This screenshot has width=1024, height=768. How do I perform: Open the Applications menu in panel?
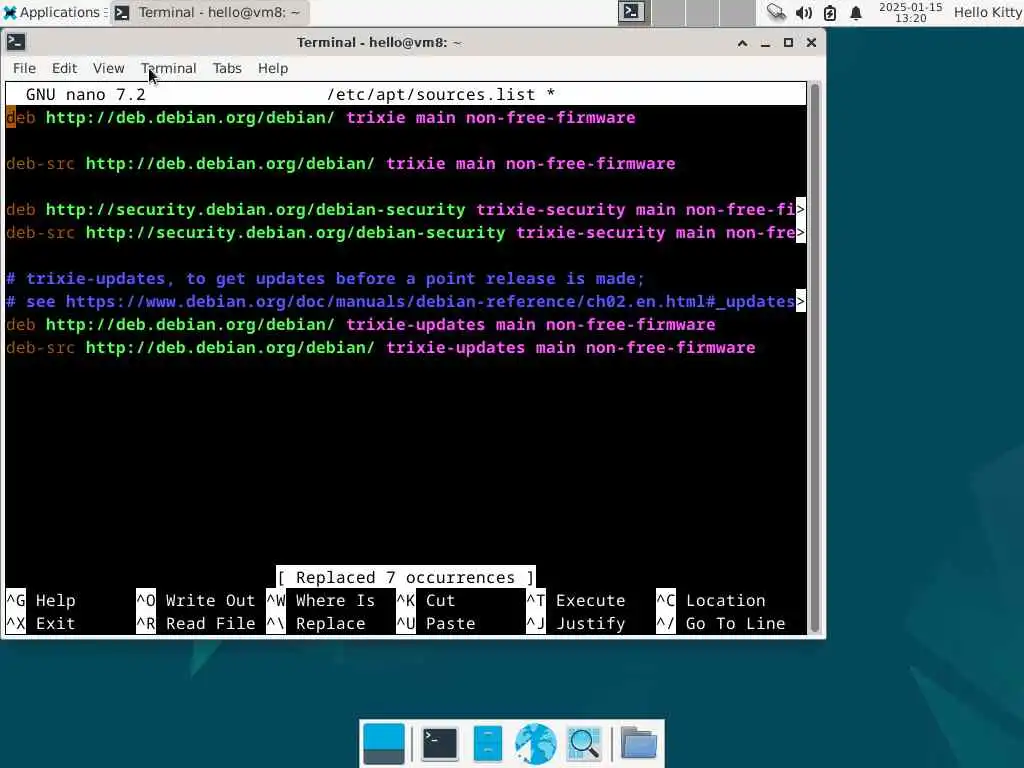pyautogui.click(x=54, y=12)
